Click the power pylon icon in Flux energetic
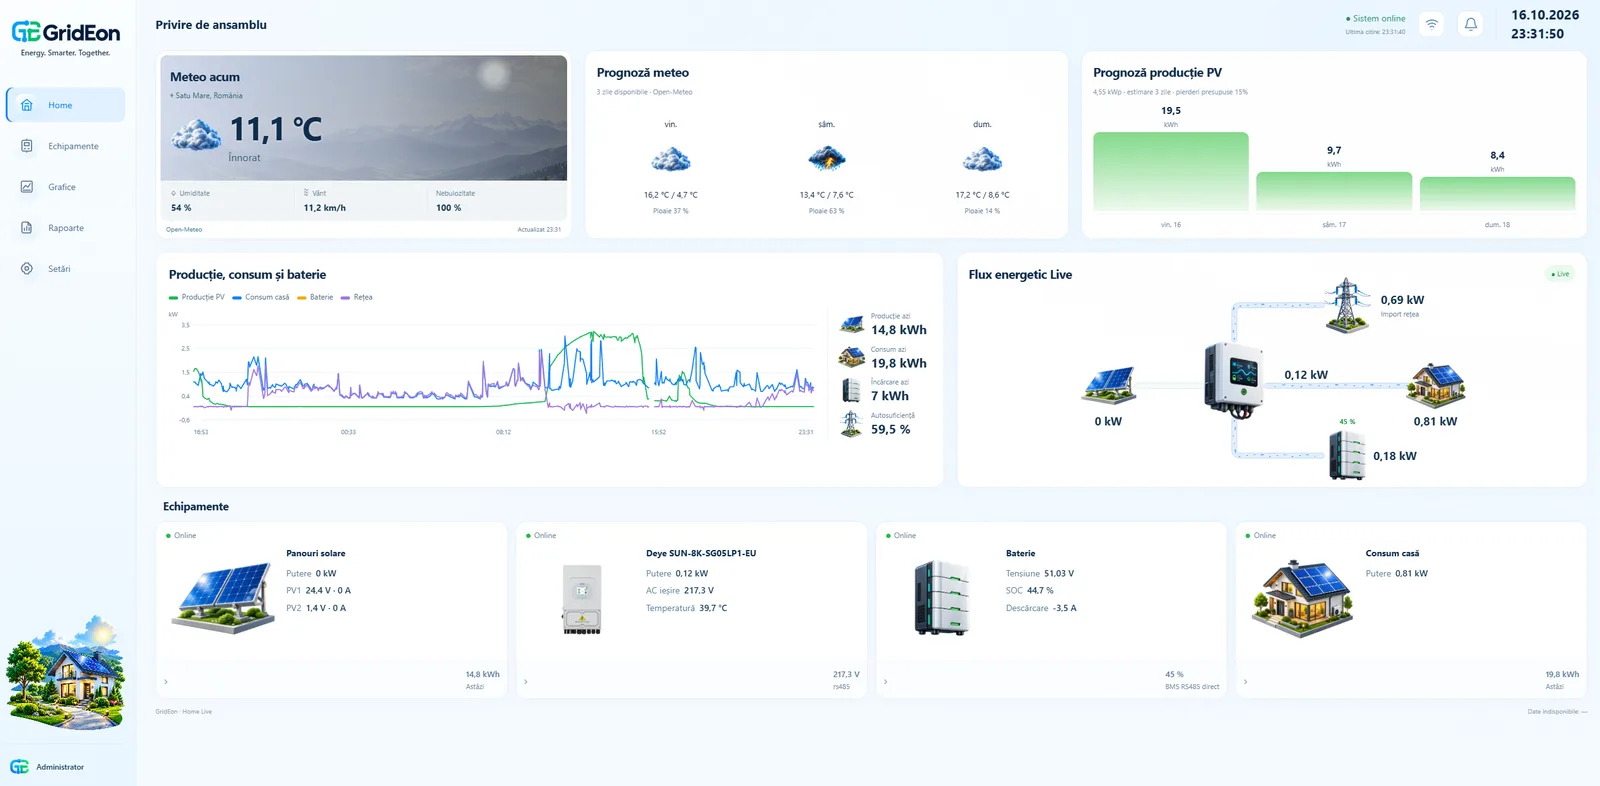This screenshot has height=786, width=1600. (1347, 305)
